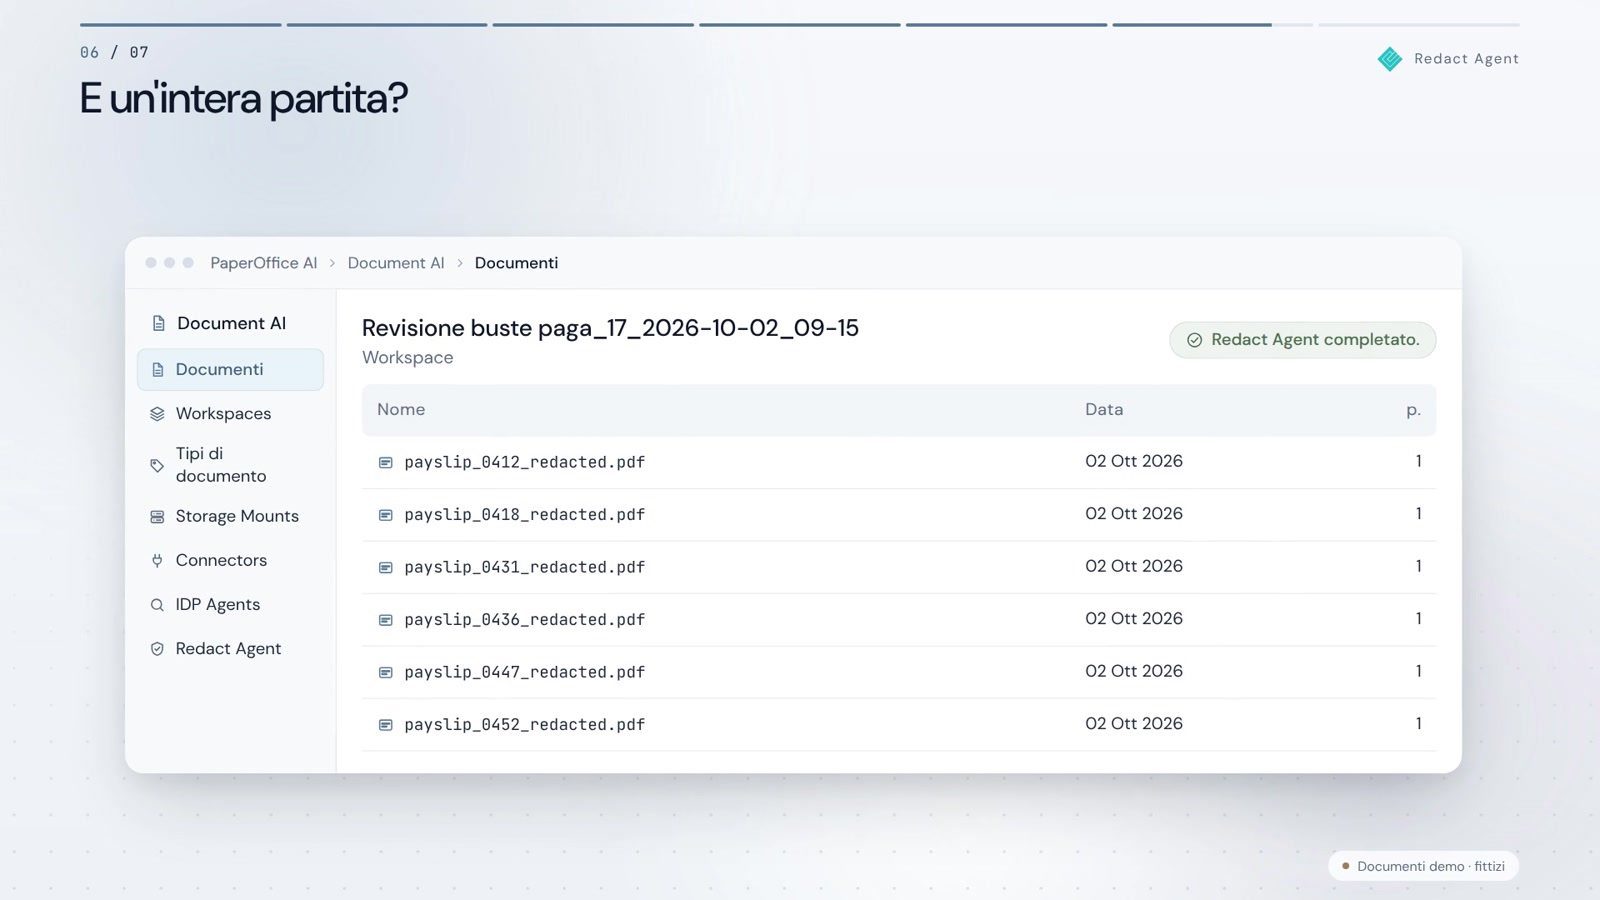Open payslip_0452_redacted.pdf file name
Image resolution: width=1600 pixels, height=900 pixels.
click(524, 725)
